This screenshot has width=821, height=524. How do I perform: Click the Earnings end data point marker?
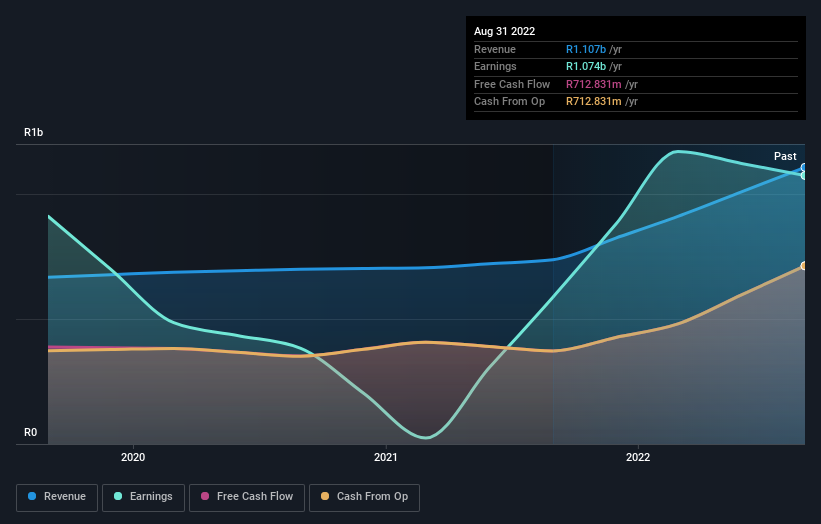click(804, 175)
